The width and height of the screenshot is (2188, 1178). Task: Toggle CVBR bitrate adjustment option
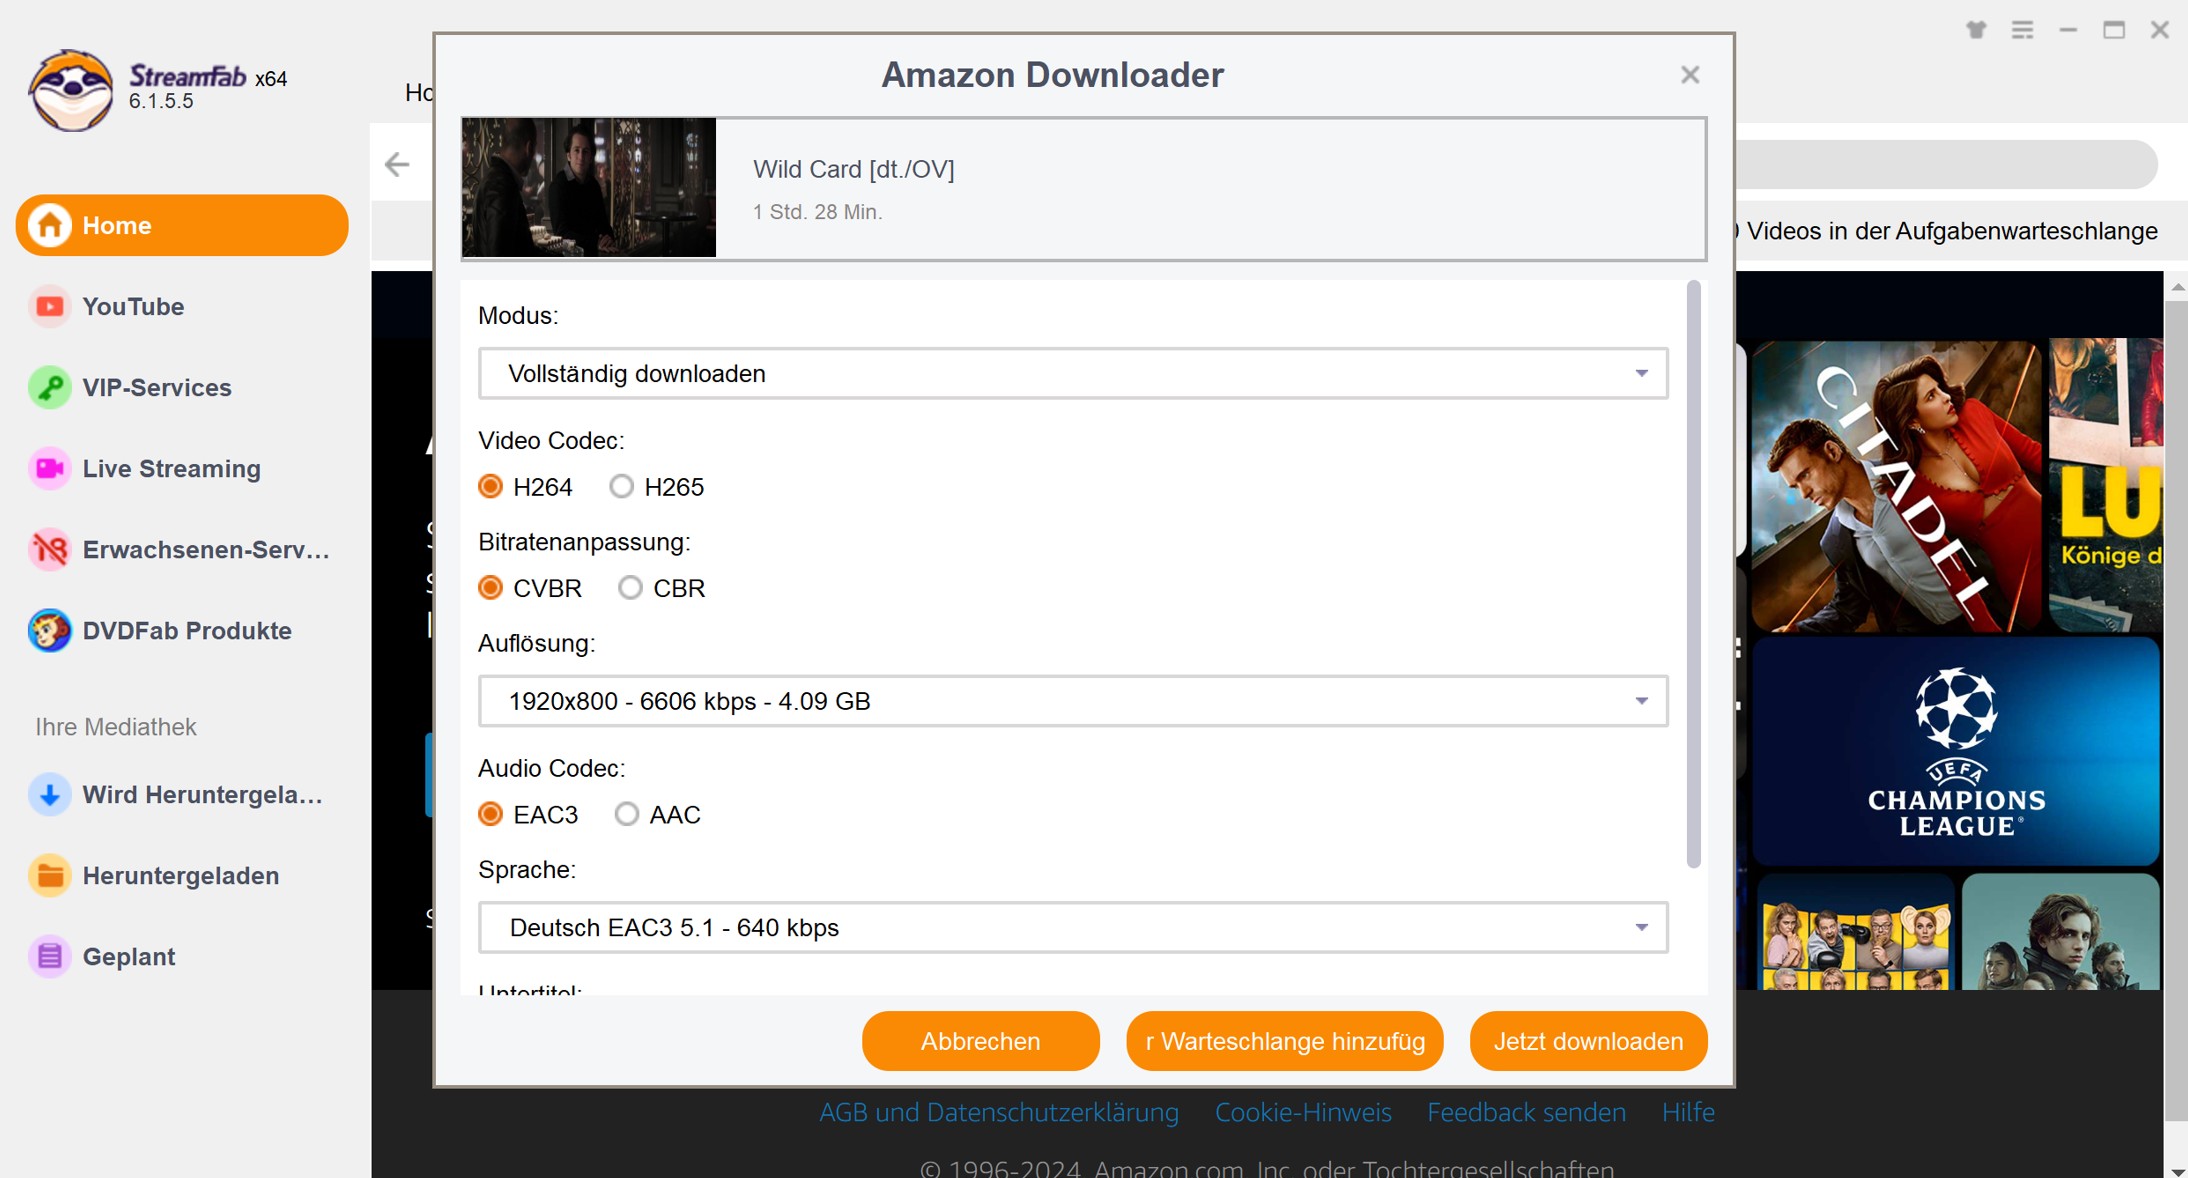(492, 588)
